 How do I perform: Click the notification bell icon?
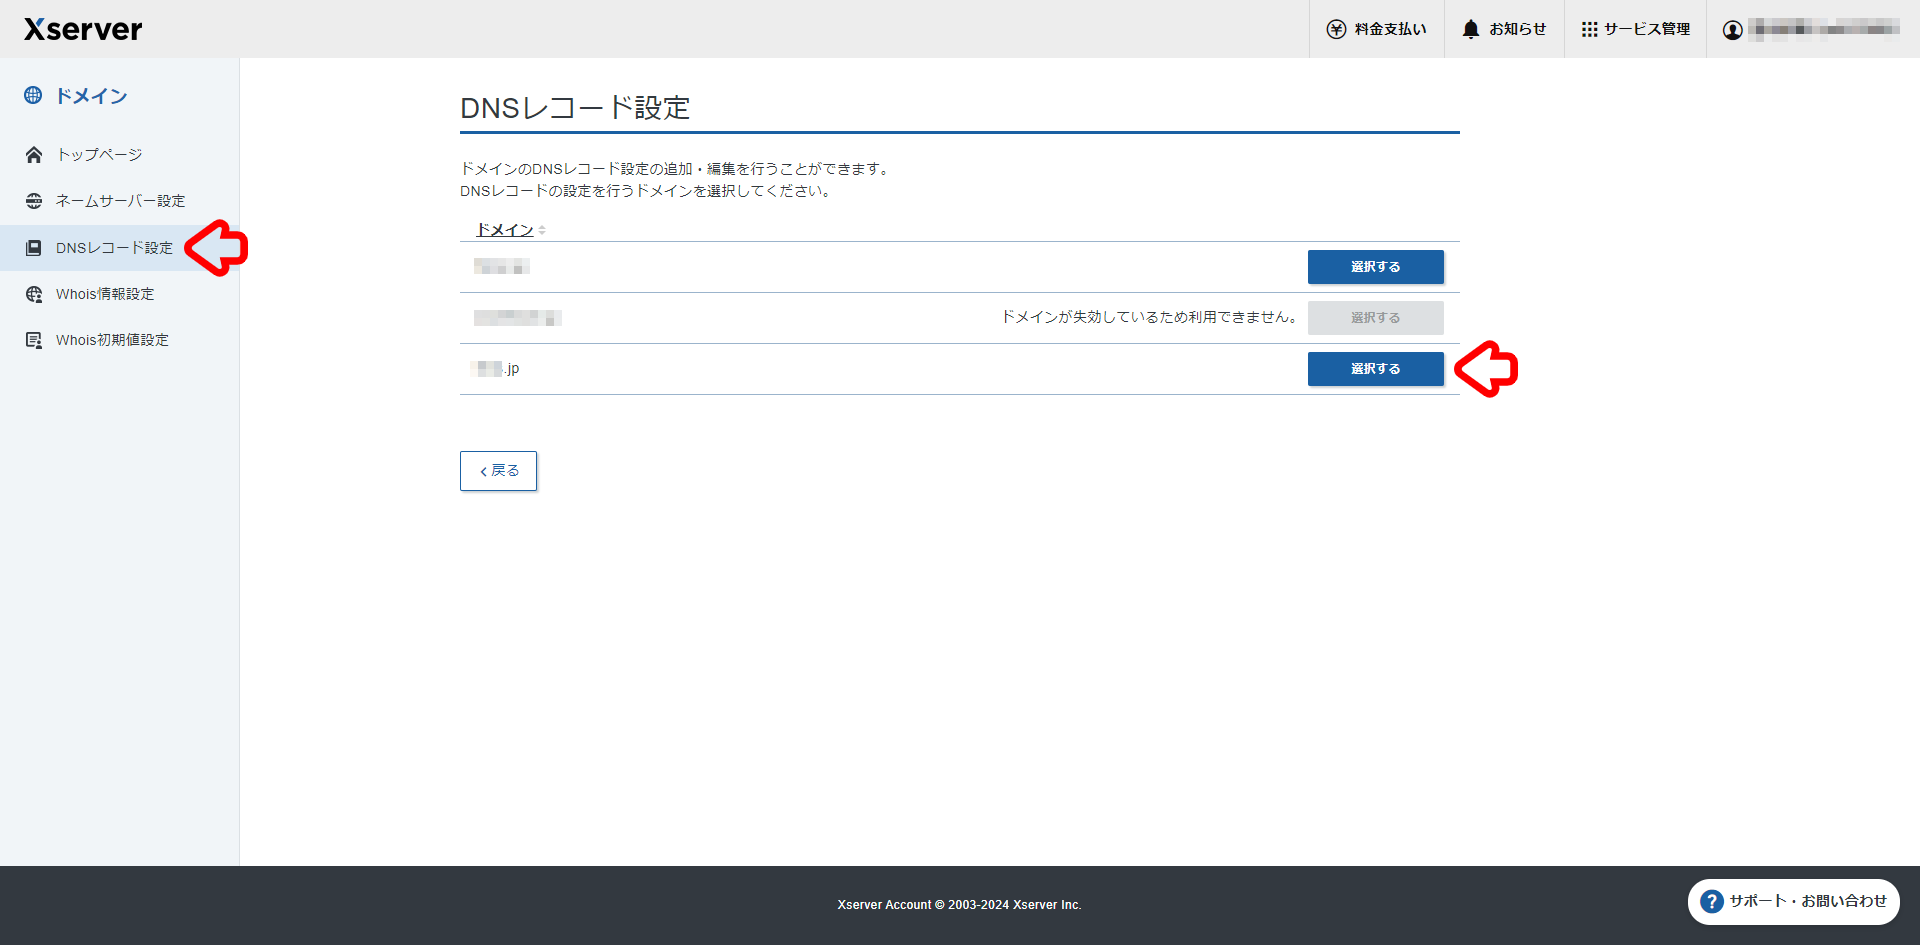point(1470,29)
